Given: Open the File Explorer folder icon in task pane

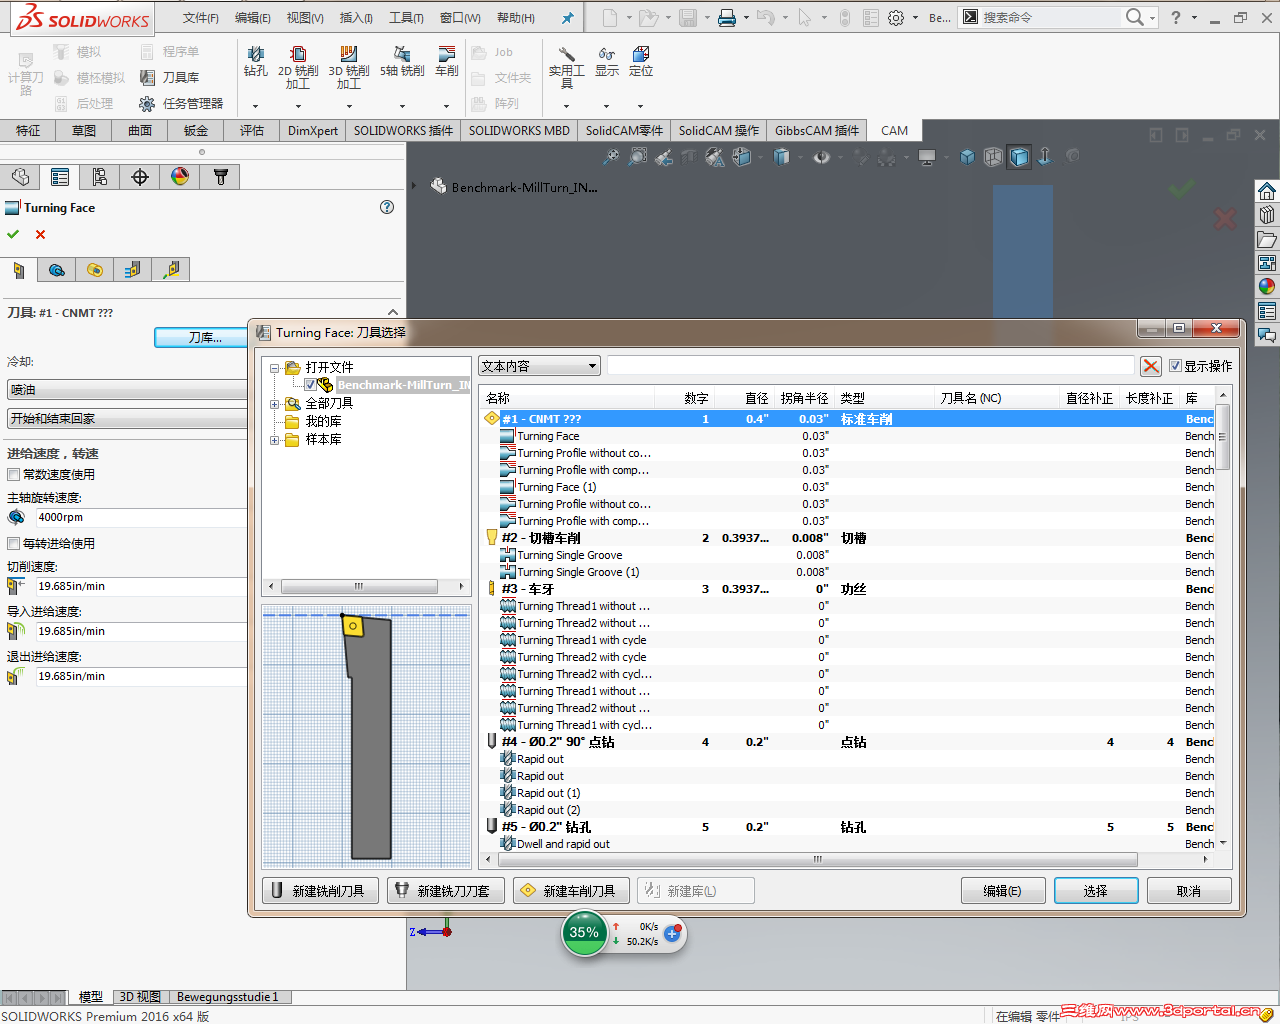Looking at the screenshot, I should [x=1267, y=239].
